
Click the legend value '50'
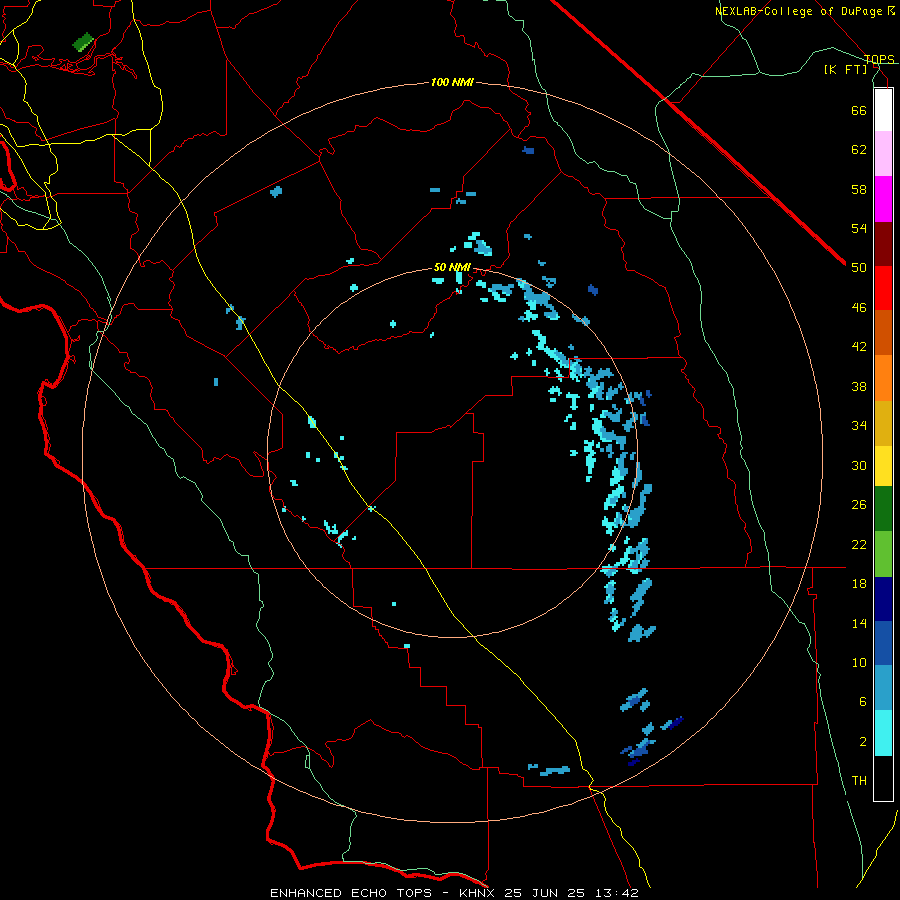tap(859, 268)
